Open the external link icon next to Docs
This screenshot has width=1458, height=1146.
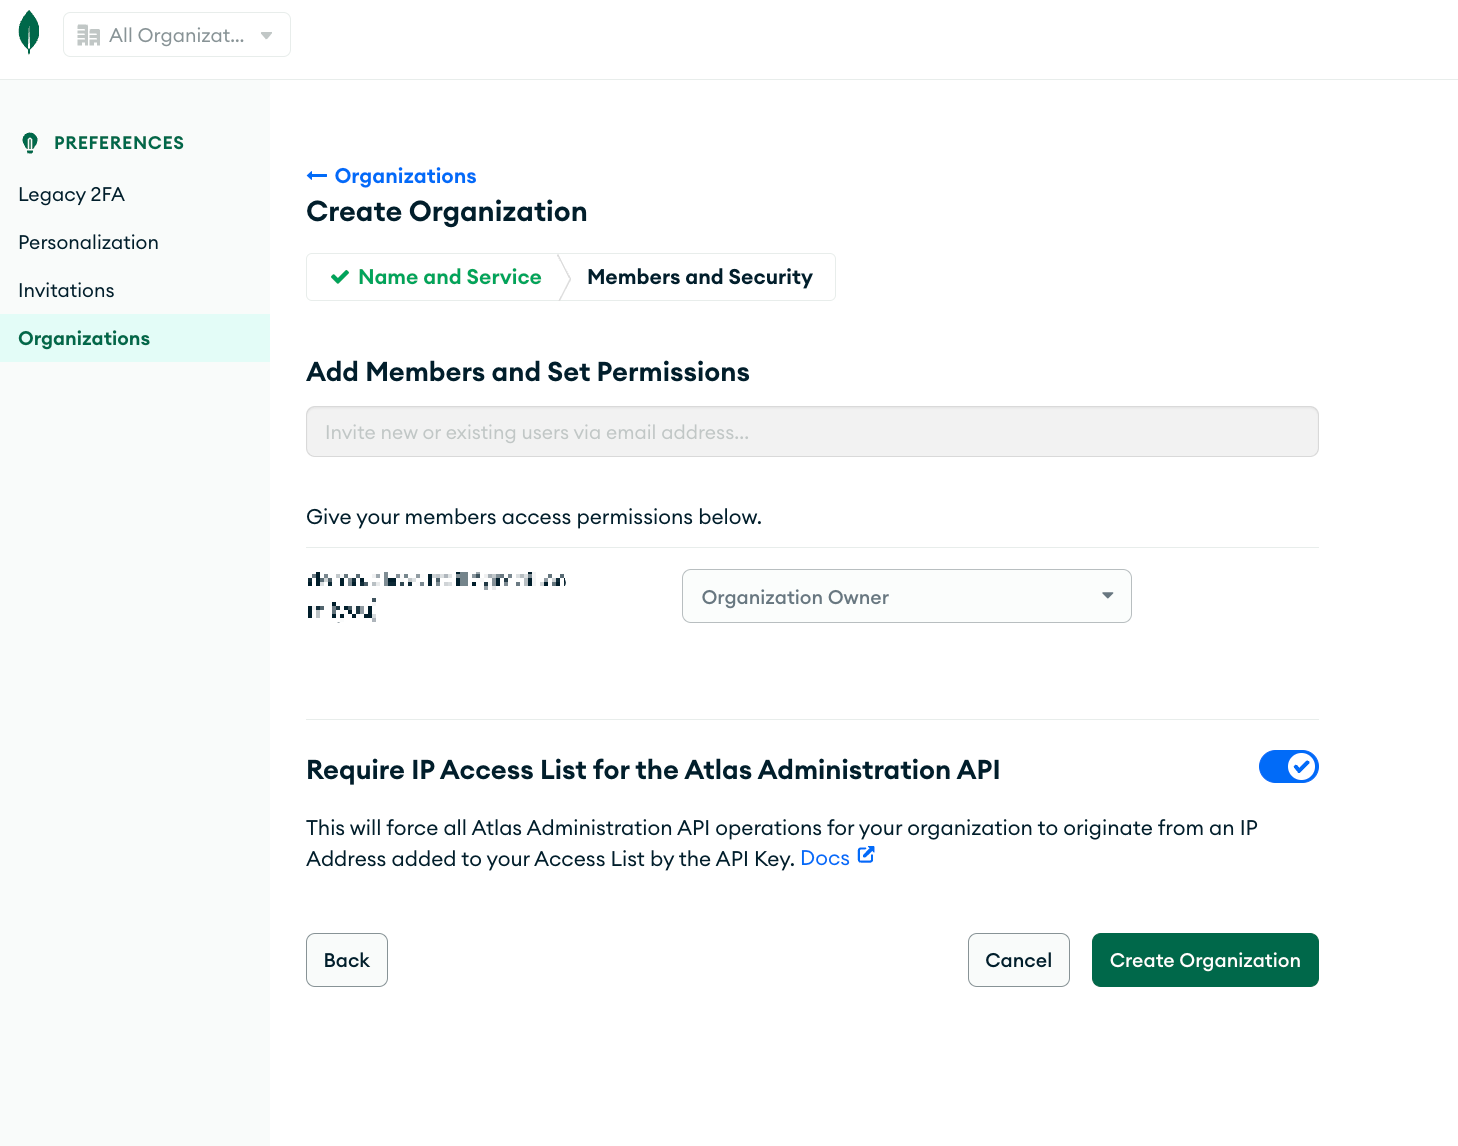[866, 856]
